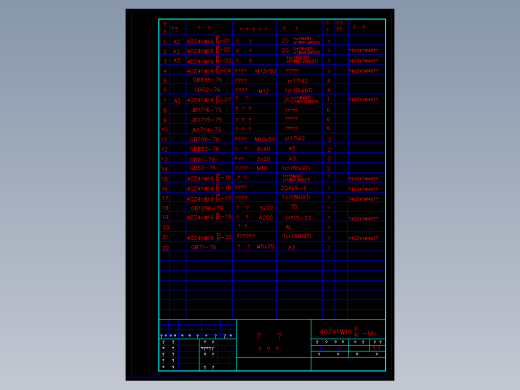Click the '1:1' scale value in title block
The image size is (520, 390).
tap(377, 348)
